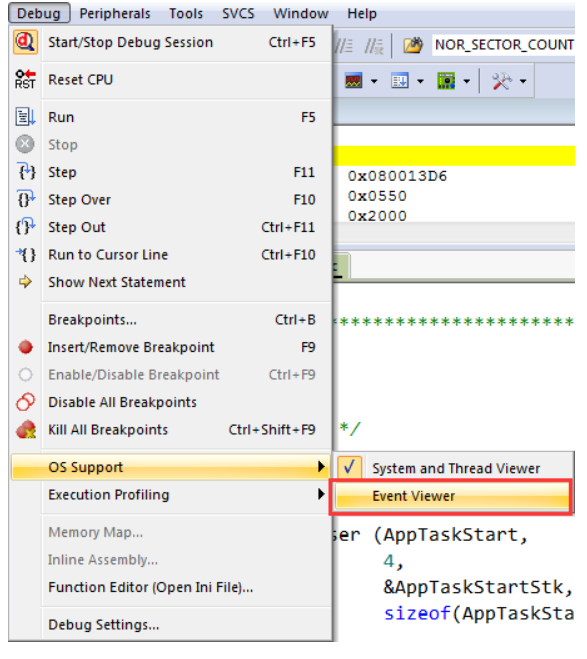The image size is (587, 659).
Task: Select Run to Cursor Line entry
Action: [170, 254]
